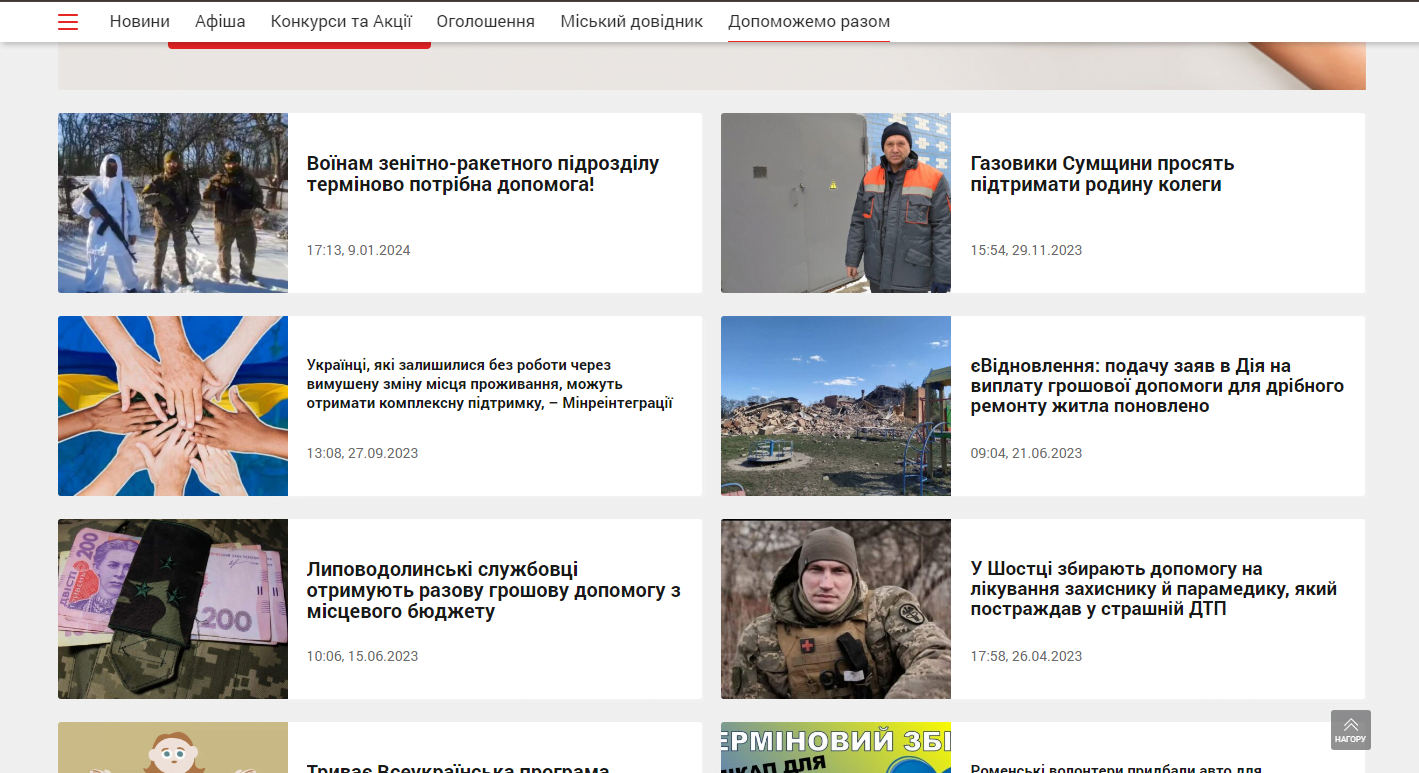Click the gas worker in uniform thumbnail

836,203
